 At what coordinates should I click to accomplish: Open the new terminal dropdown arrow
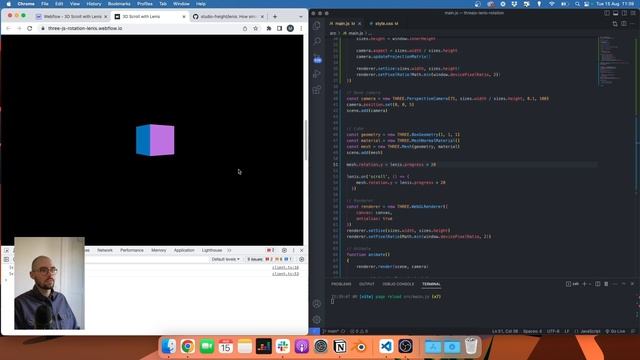[590, 284]
